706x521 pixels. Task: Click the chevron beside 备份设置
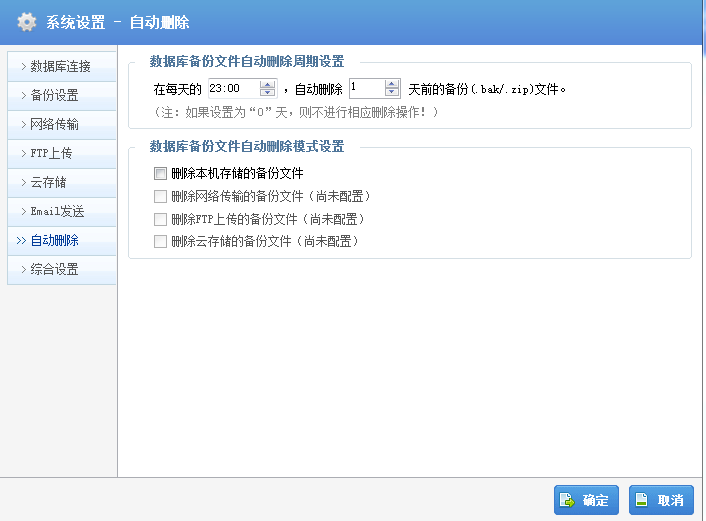click(x=23, y=95)
